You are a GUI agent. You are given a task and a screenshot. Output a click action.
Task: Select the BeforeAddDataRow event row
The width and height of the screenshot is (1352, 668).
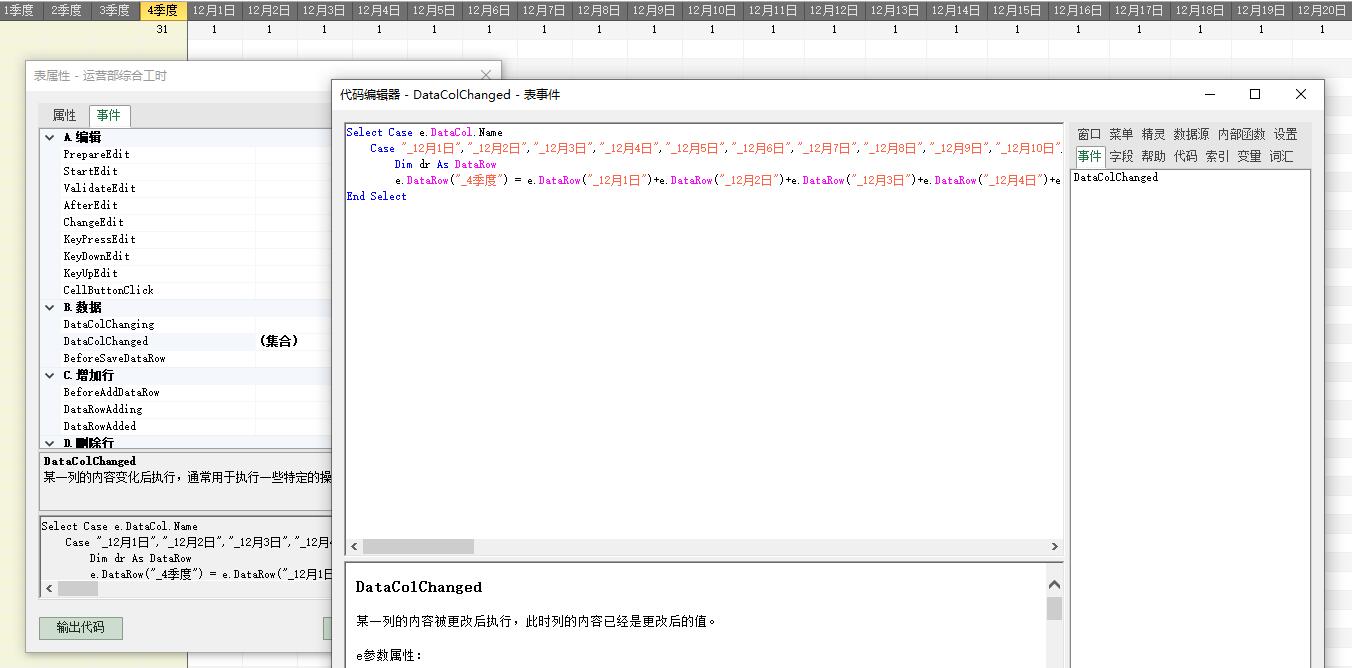[x=186, y=392]
